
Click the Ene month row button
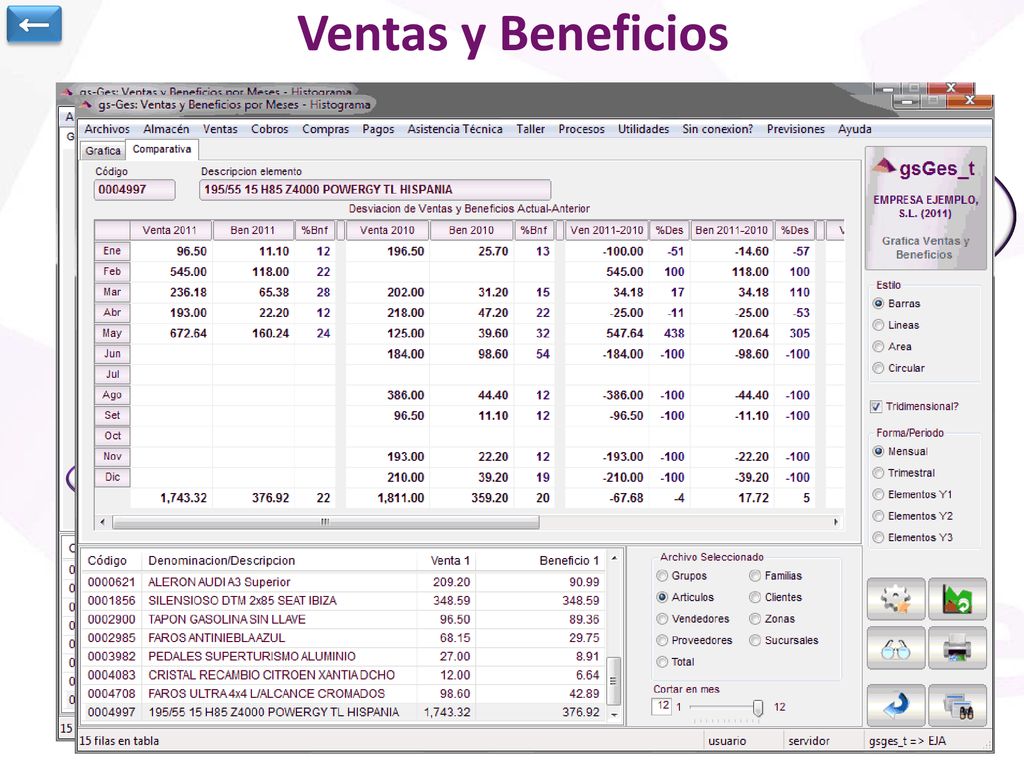(112, 251)
